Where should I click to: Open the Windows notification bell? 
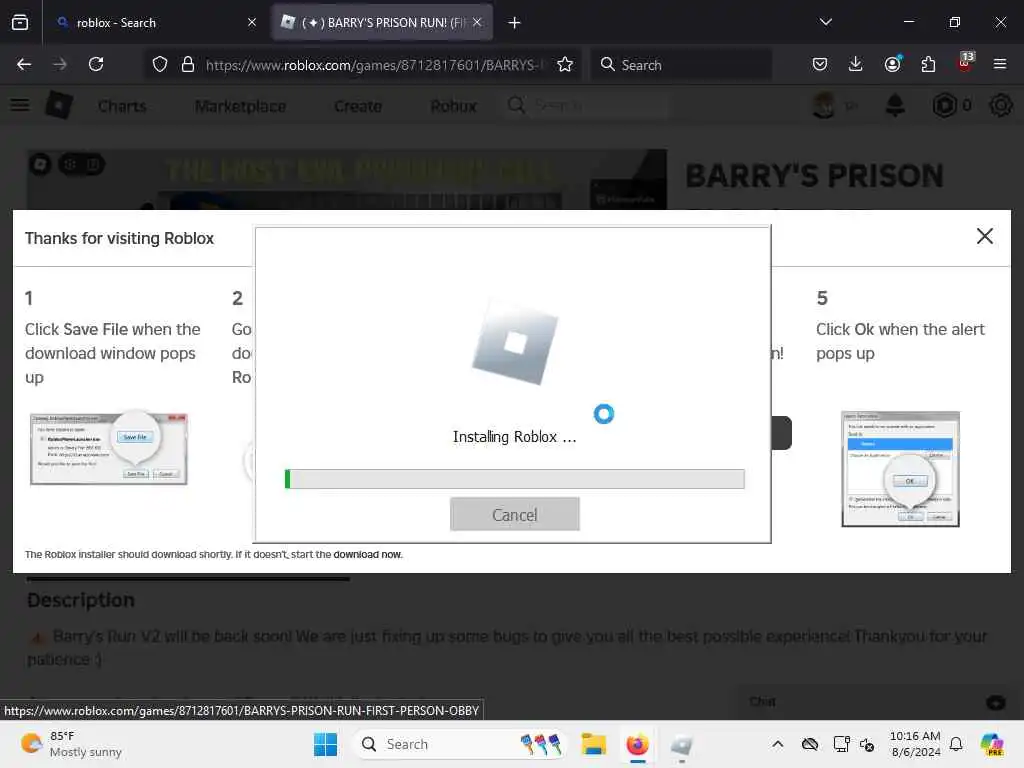click(x=956, y=744)
